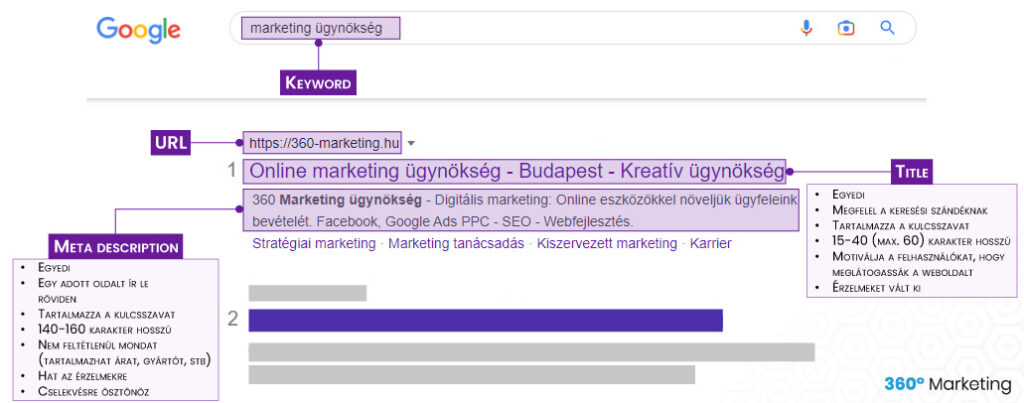1024x403 pixels.
Task: Focus the search box with 'marketing ügynökség'
Action: click(x=573, y=28)
